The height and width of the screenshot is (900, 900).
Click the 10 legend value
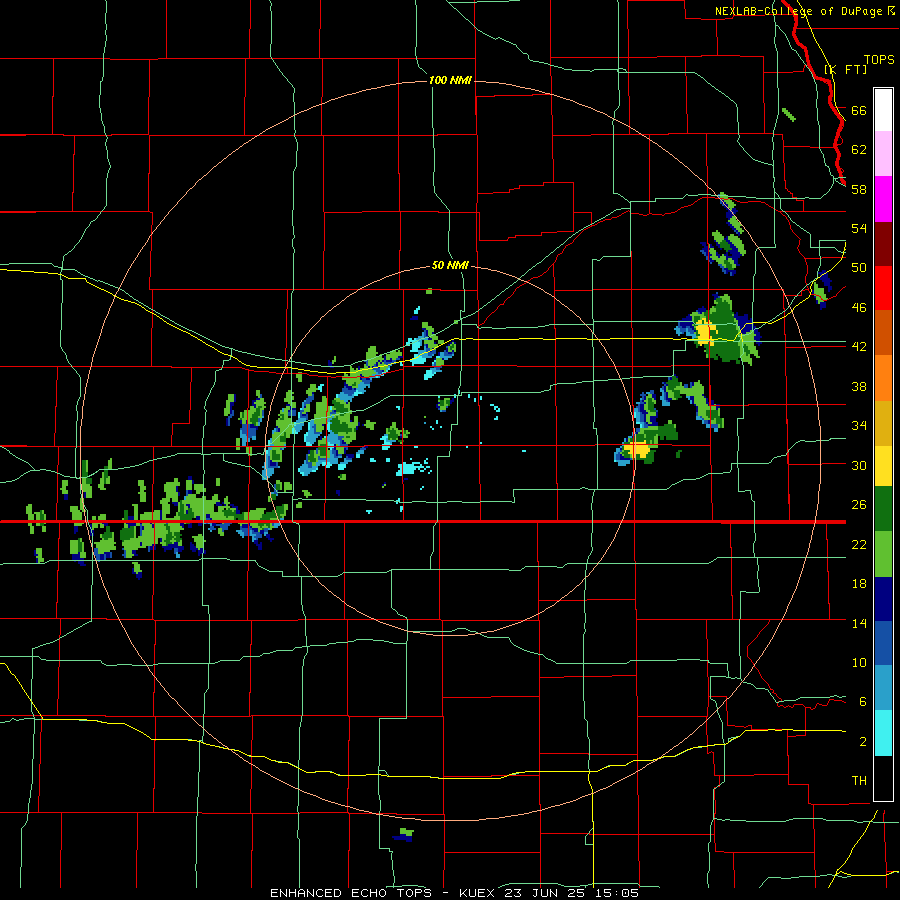point(859,662)
